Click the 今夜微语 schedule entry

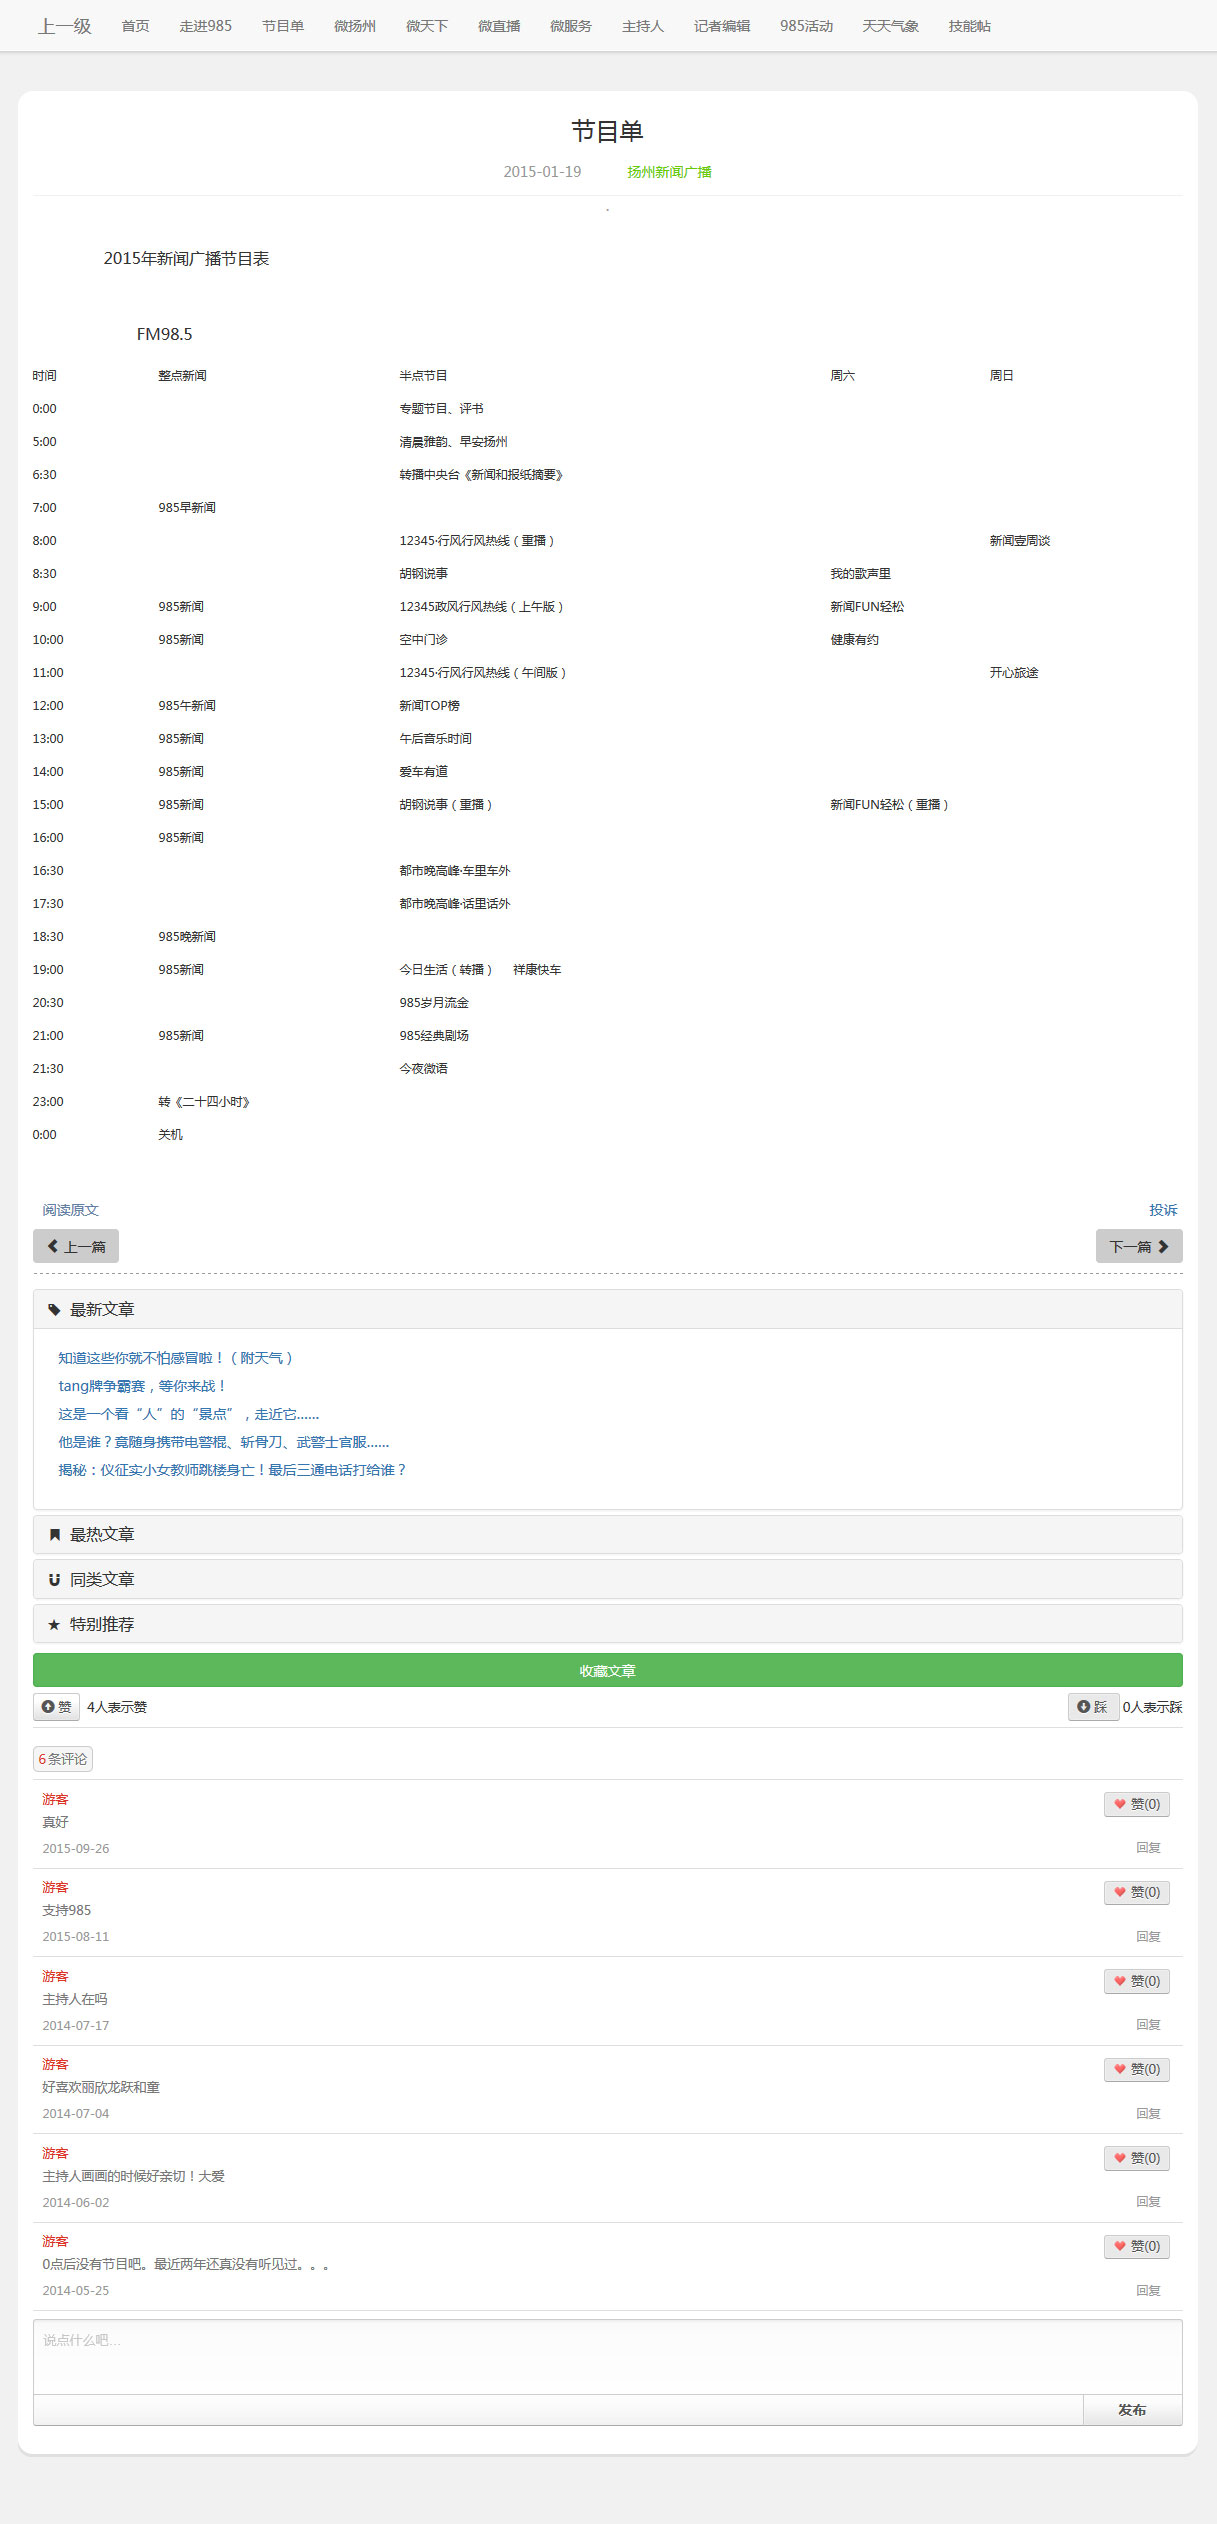(424, 1069)
